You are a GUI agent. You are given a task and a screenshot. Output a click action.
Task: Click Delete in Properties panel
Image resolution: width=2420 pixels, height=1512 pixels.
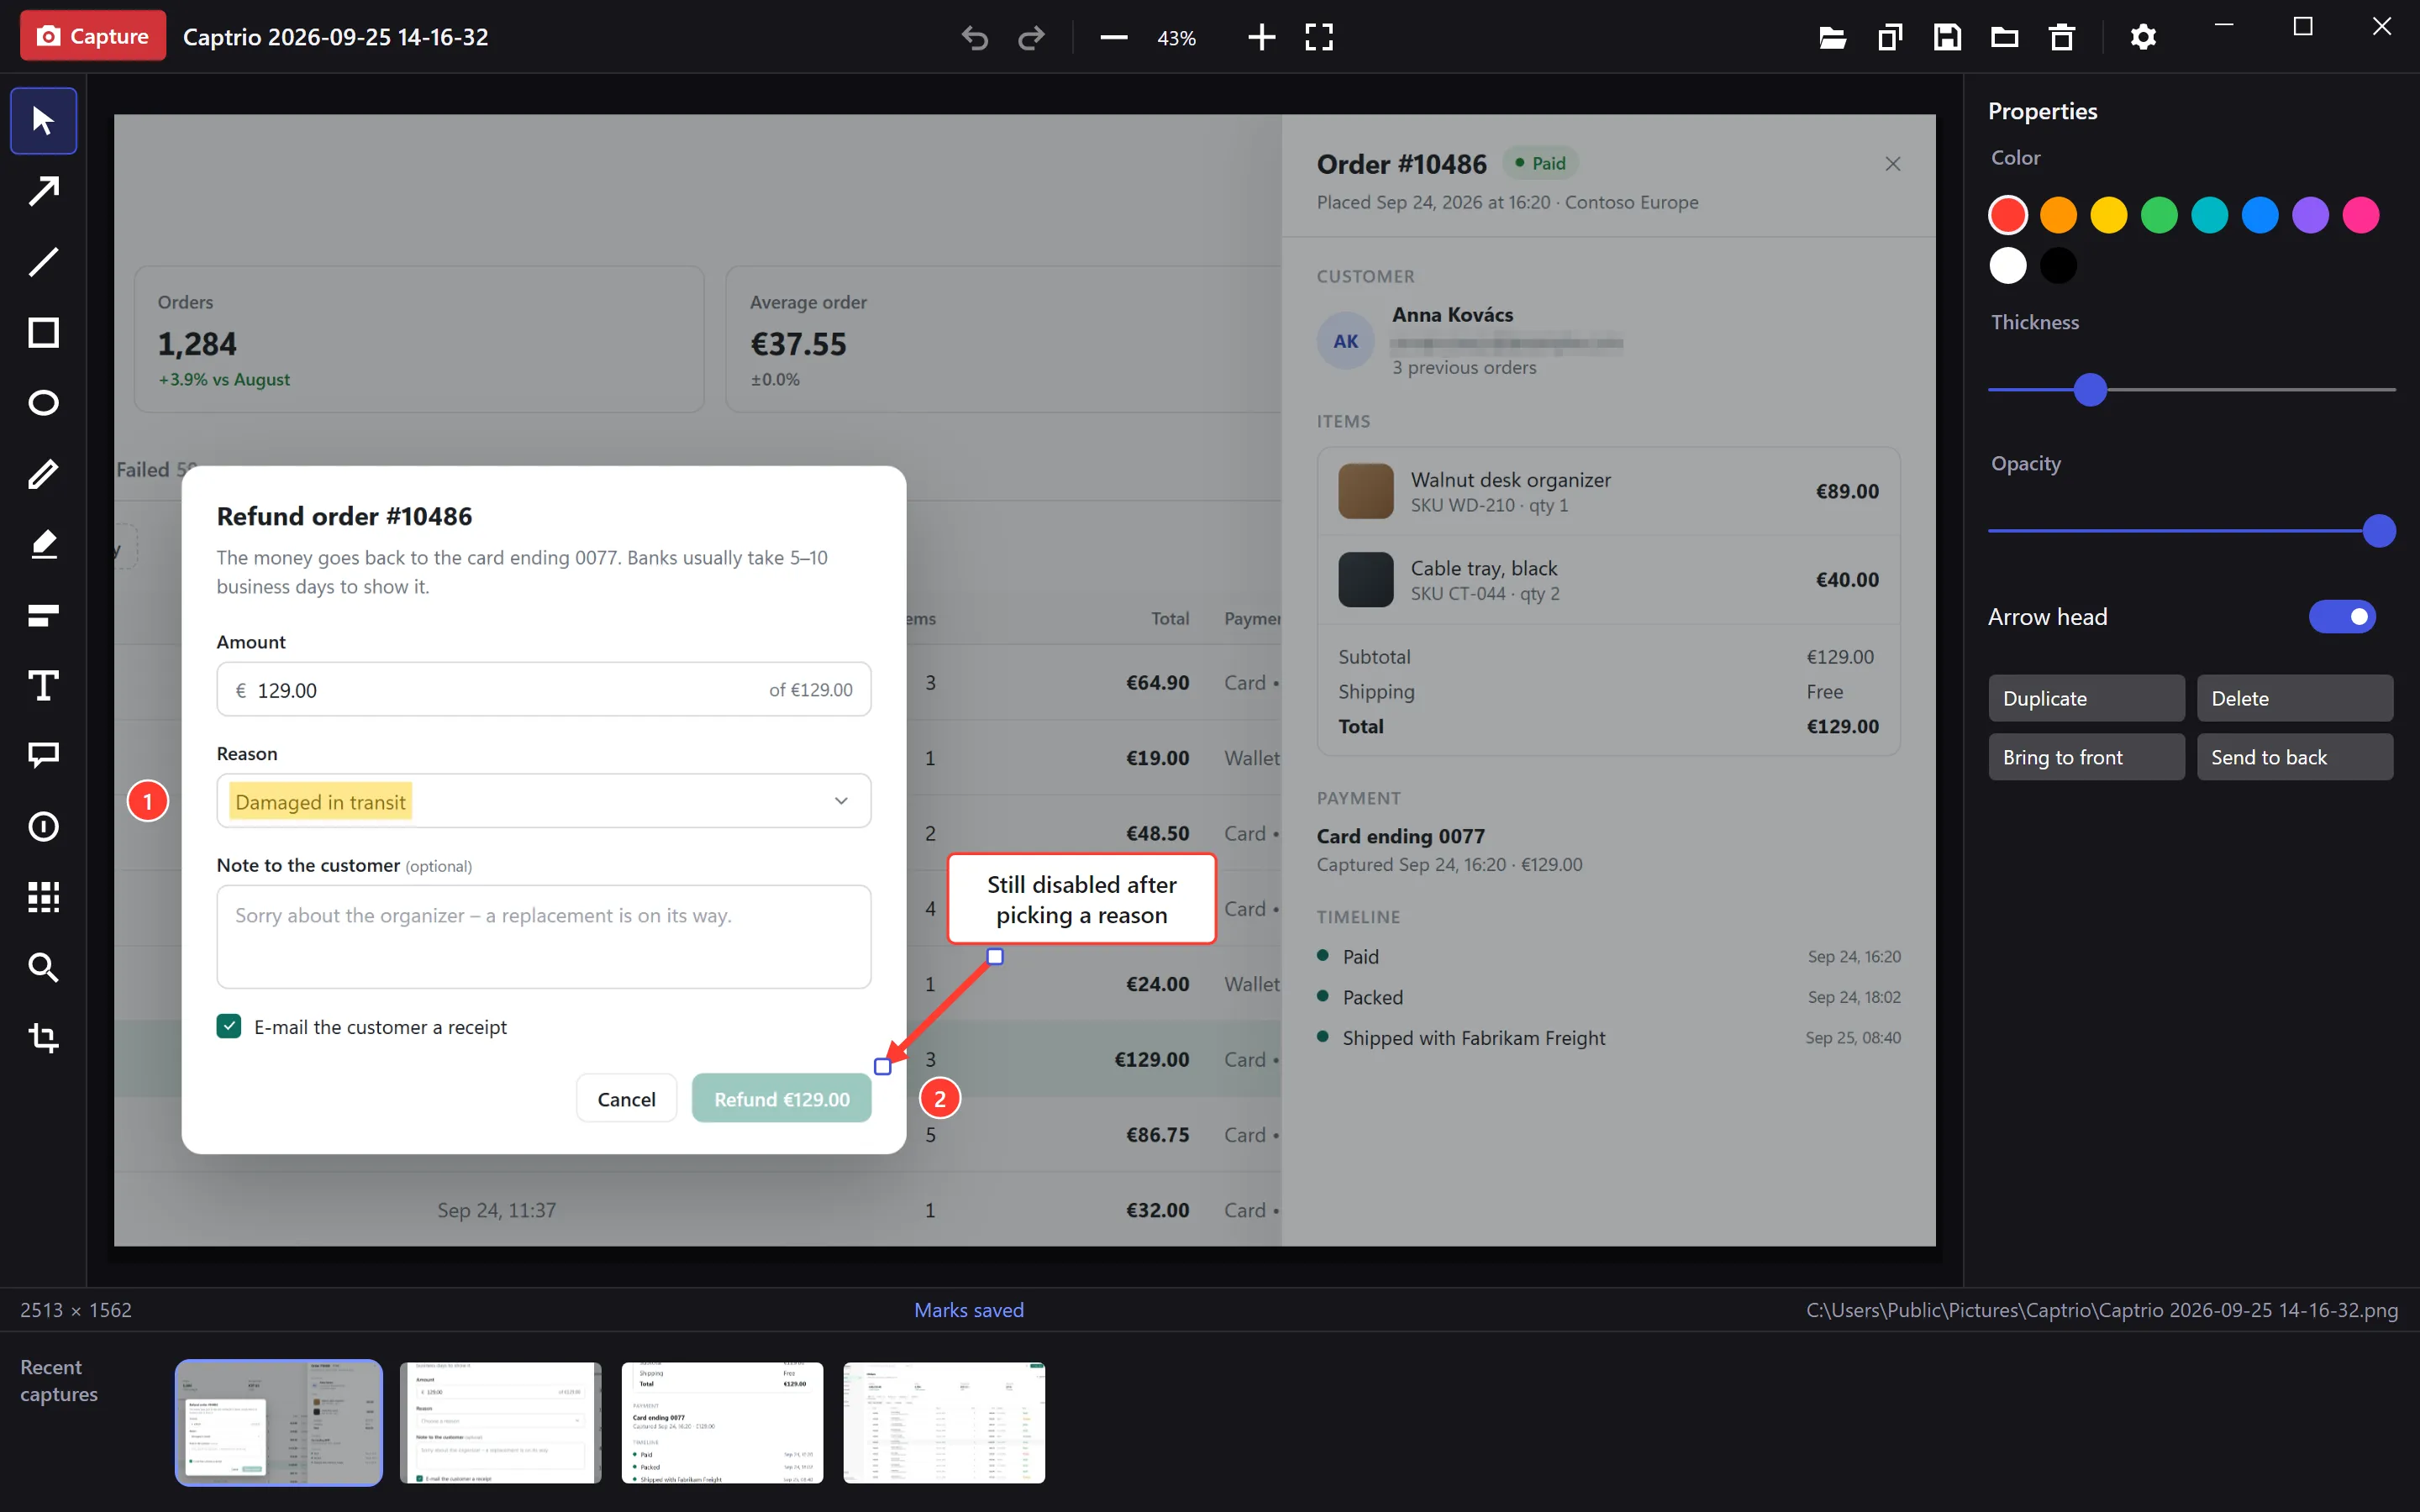point(2294,698)
